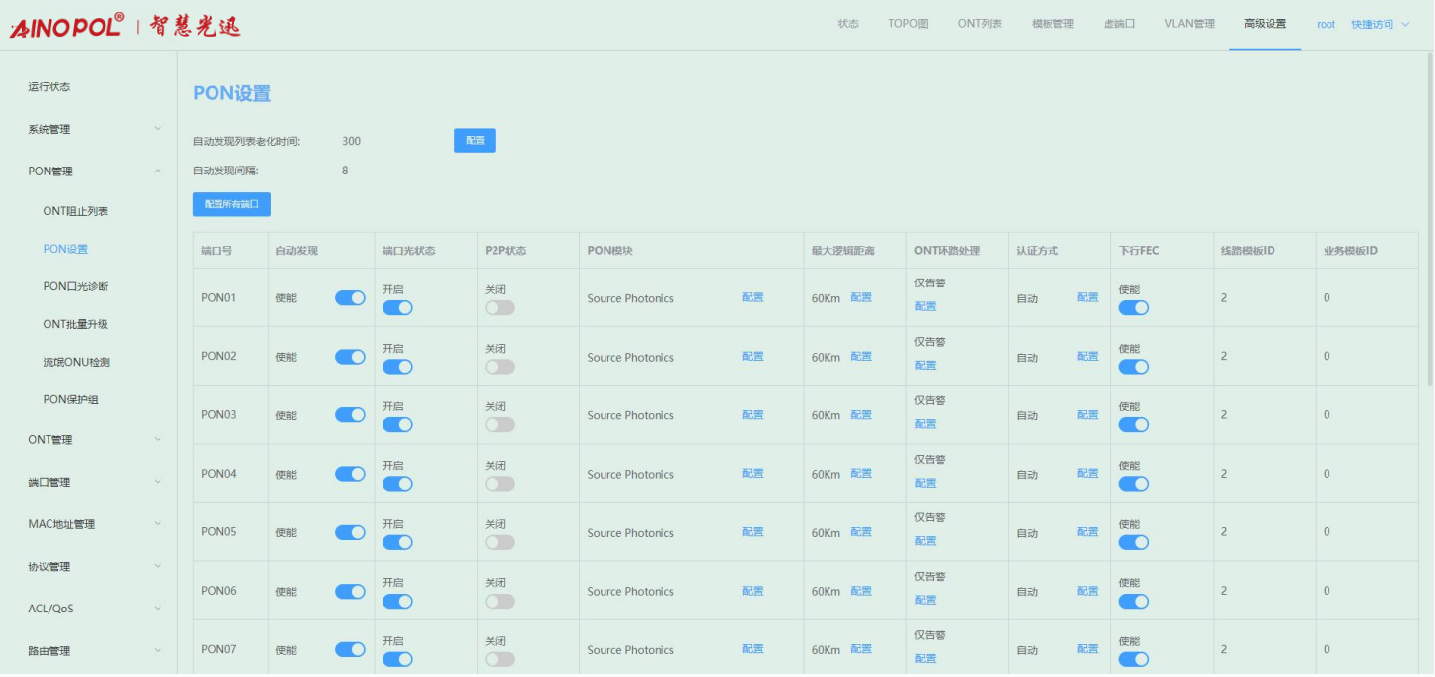Image resolution: width=1435 pixels, height=677 pixels.
Task: Open the VLAN管理 tab
Action: (1189, 24)
